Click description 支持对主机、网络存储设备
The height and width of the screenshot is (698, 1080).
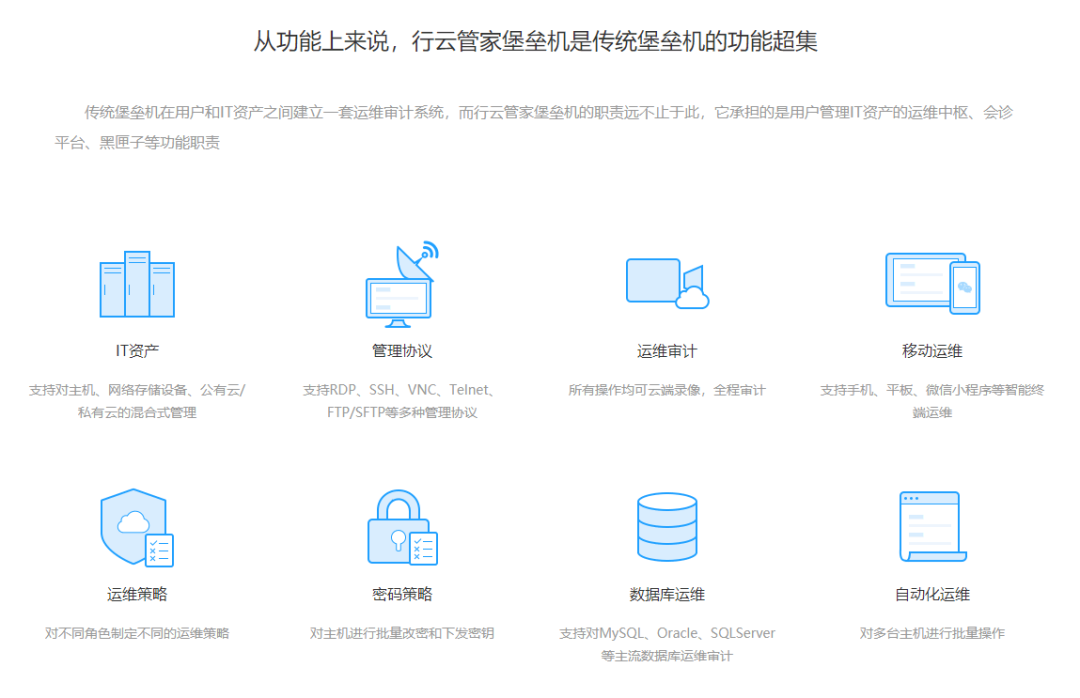pos(137,401)
